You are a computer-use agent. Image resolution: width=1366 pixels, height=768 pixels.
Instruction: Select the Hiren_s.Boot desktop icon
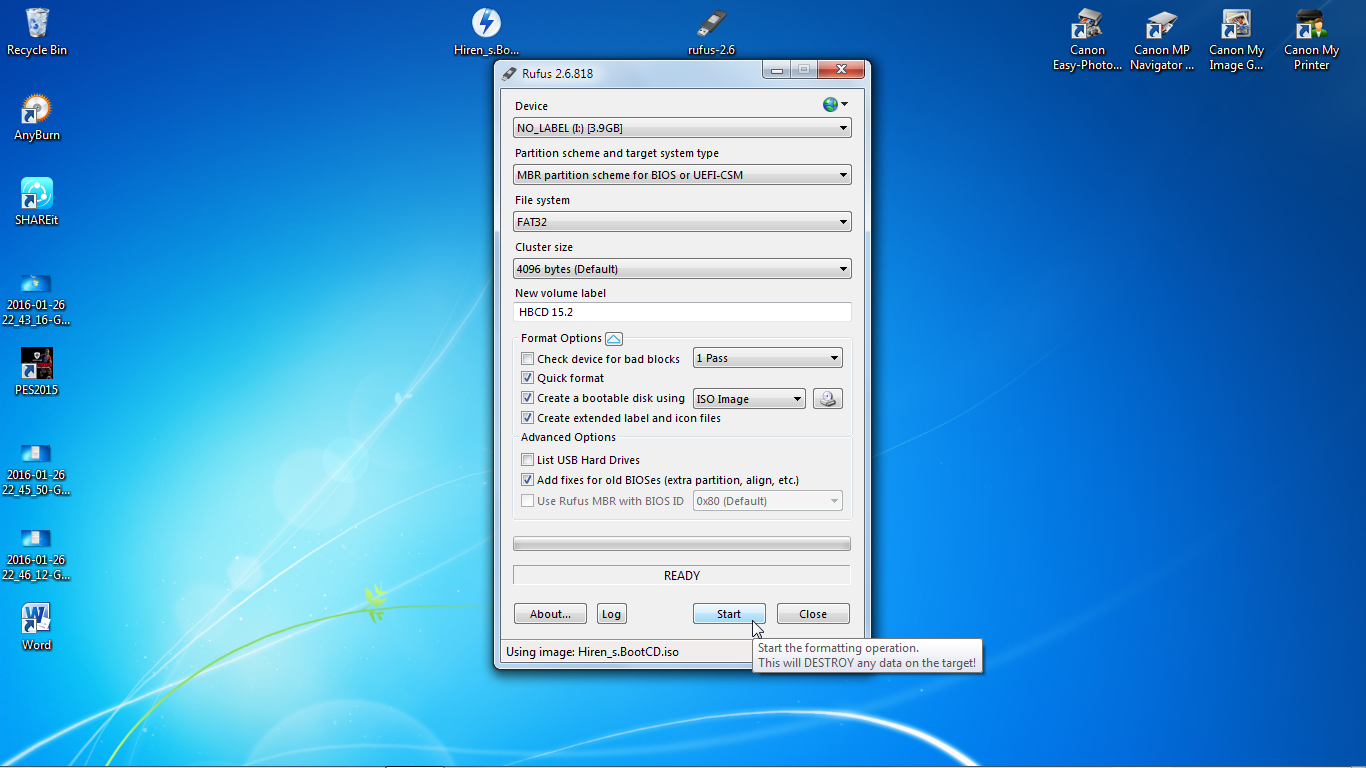coord(487,32)
